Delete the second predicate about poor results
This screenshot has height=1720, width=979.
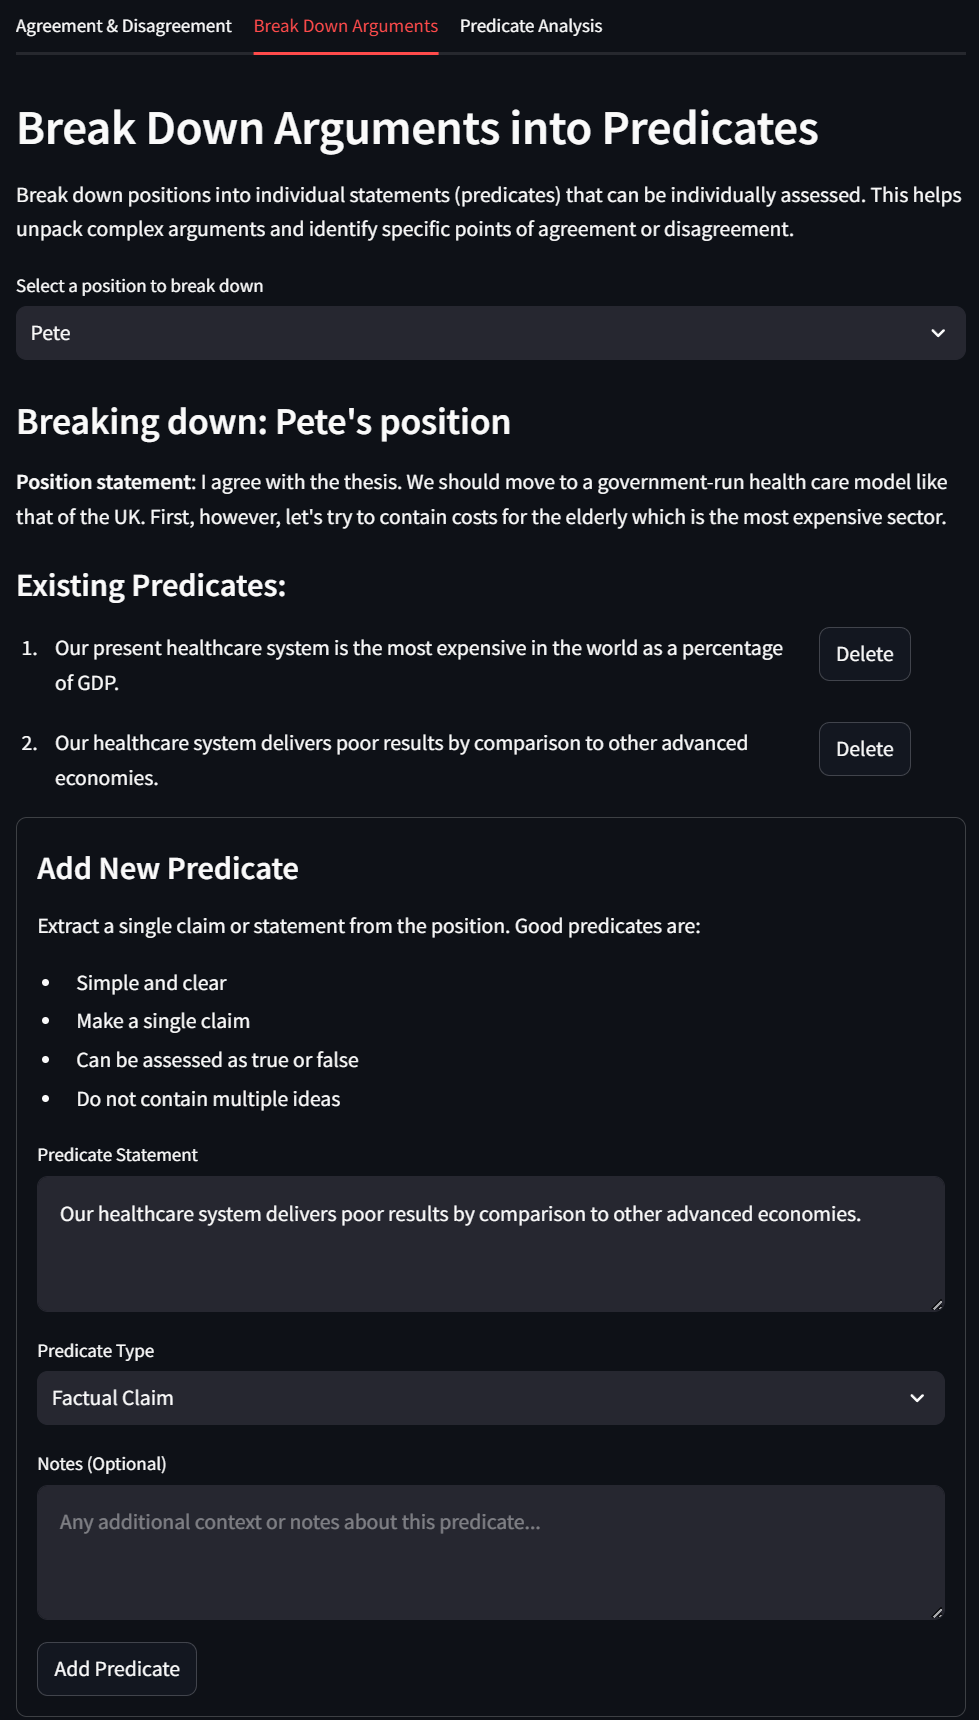[864, 749]
